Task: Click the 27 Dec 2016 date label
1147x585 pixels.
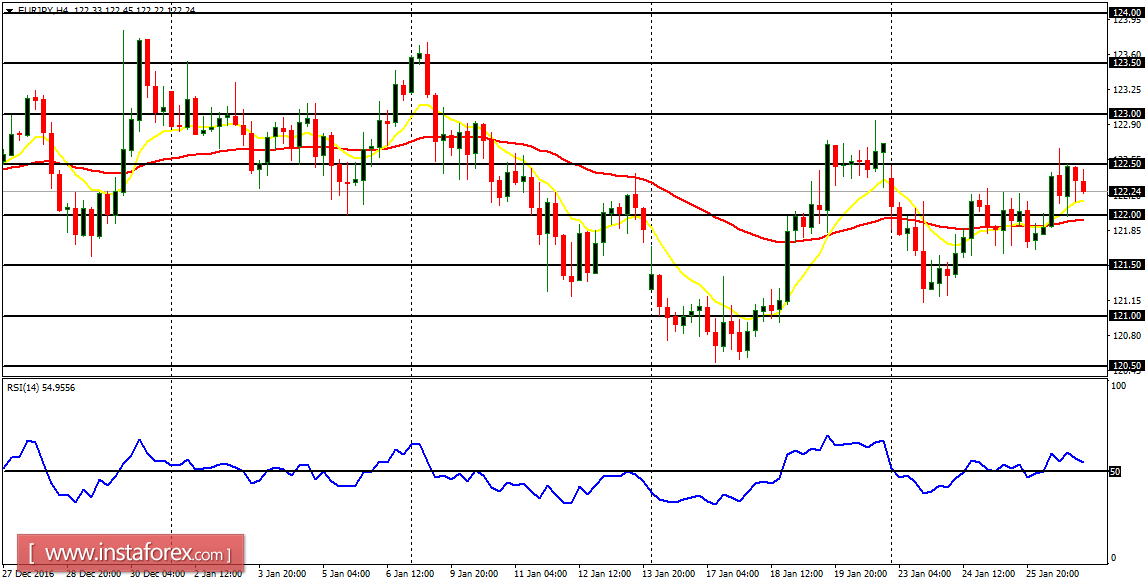Action: (x=26, y=578)
